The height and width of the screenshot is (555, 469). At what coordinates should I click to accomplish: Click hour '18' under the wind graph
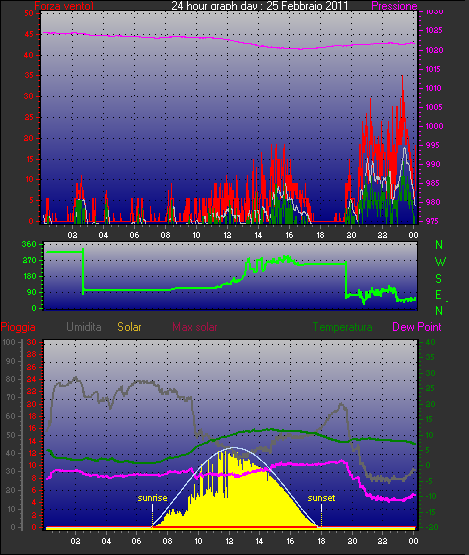(x=320, y=235)
